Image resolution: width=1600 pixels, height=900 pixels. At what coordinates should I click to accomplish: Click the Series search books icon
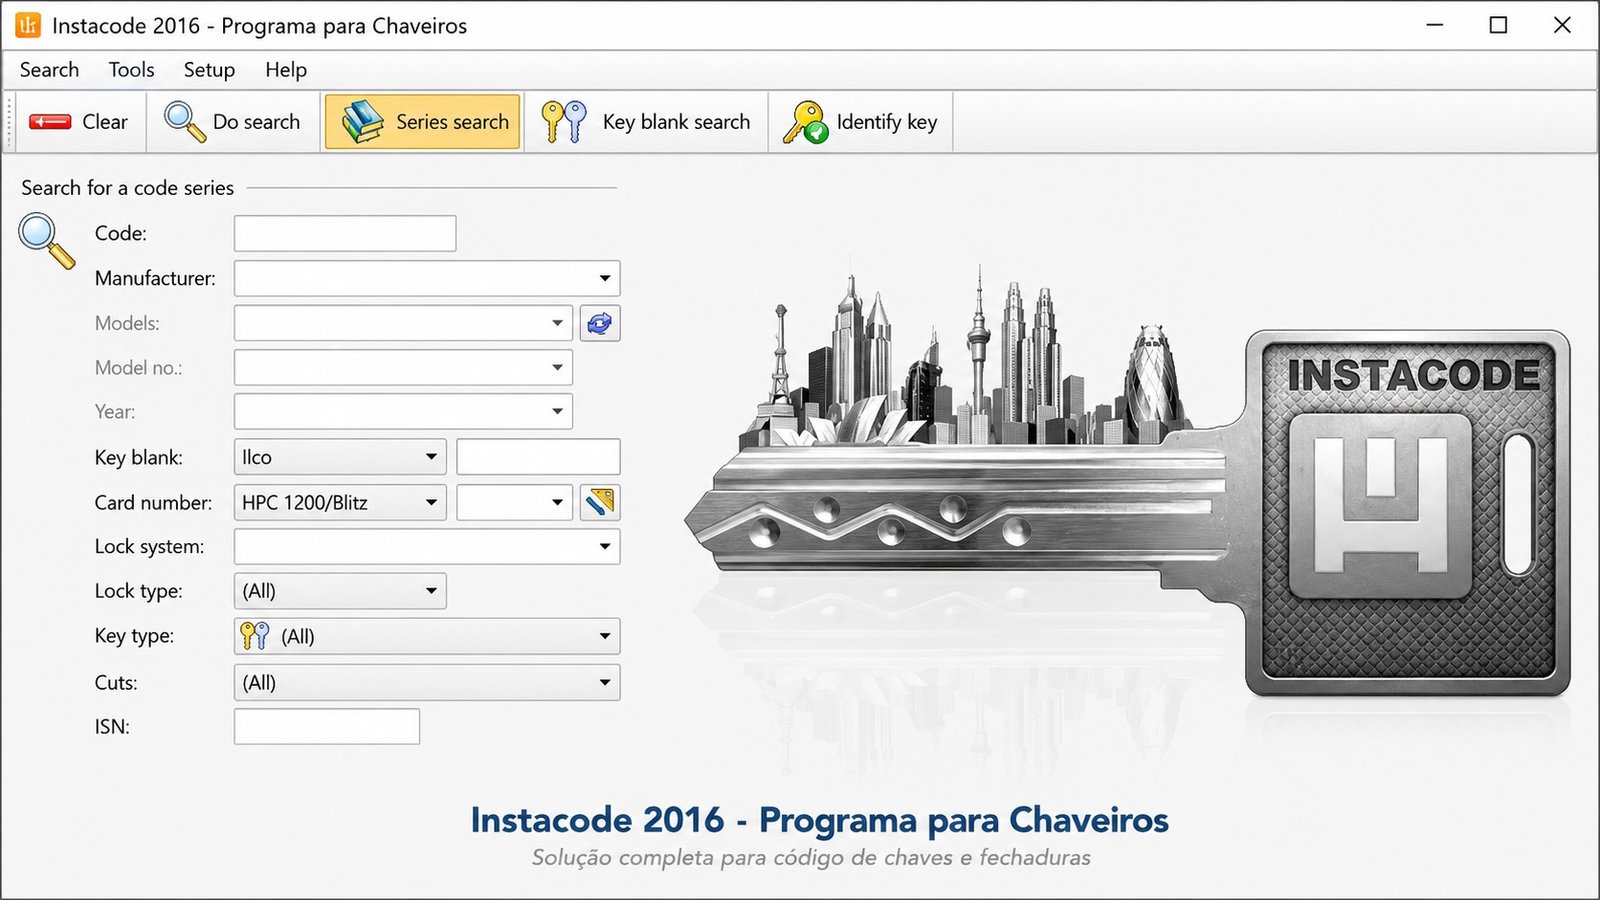tap(362, 122)
